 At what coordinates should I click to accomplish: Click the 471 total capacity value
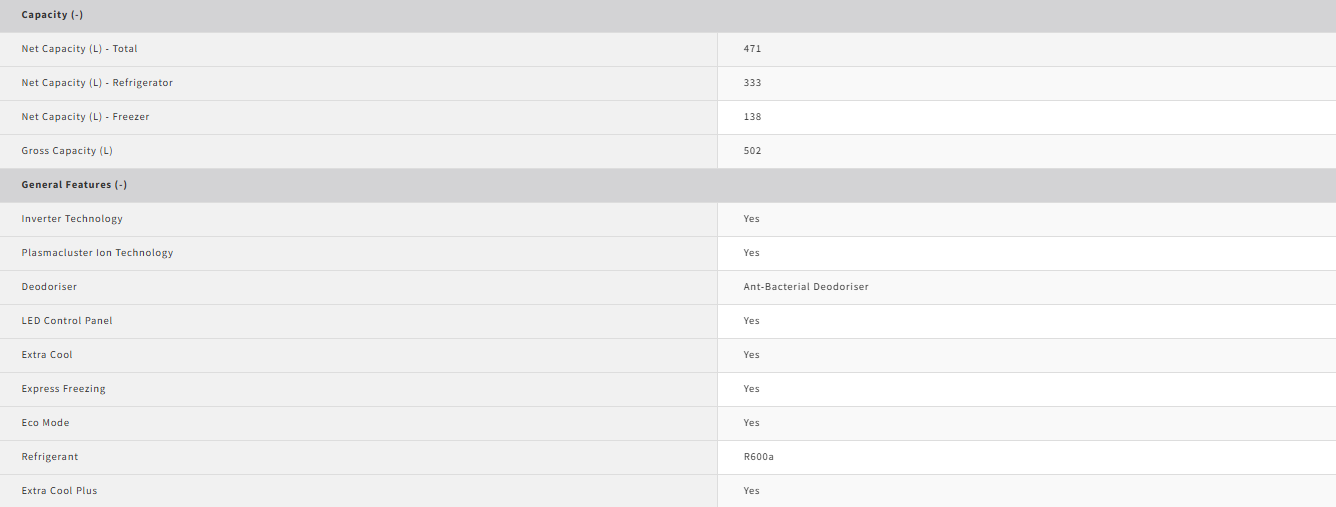(752, 49)
